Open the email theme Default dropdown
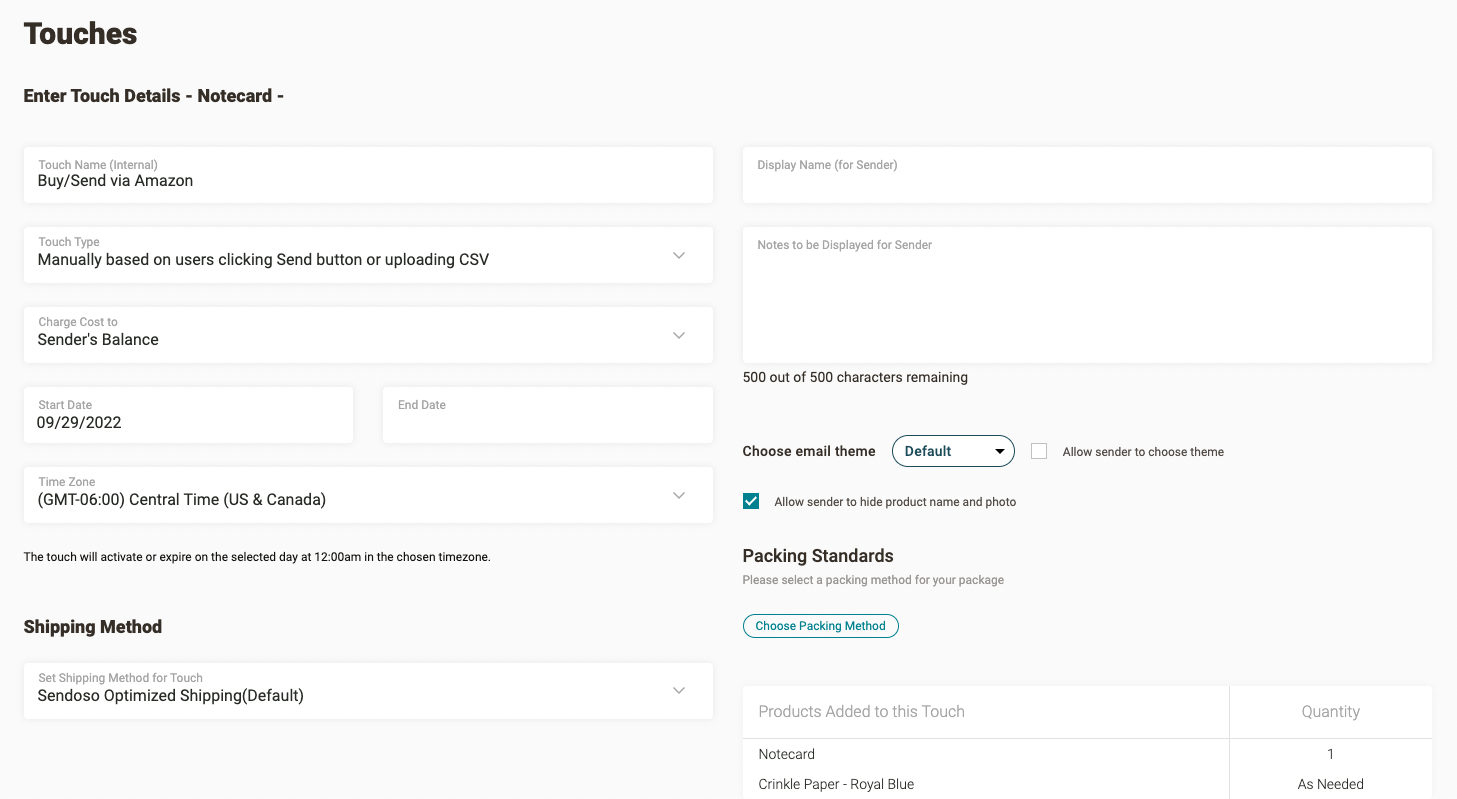 tap(953, 451)
